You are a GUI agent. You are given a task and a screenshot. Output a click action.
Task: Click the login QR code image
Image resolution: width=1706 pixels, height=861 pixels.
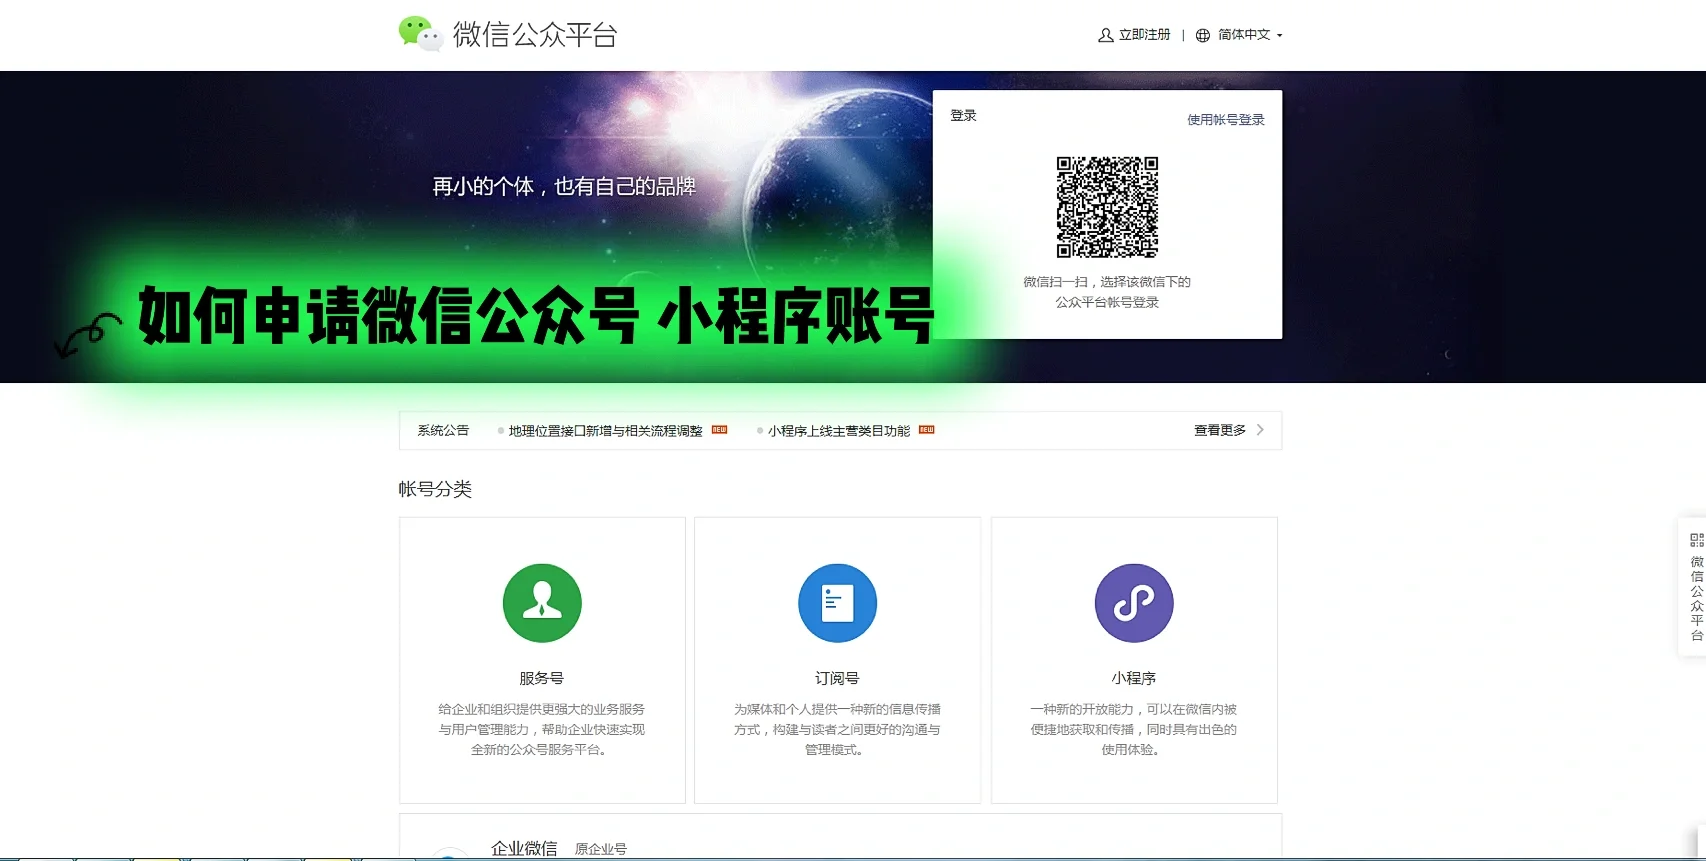click(1107, 207)
